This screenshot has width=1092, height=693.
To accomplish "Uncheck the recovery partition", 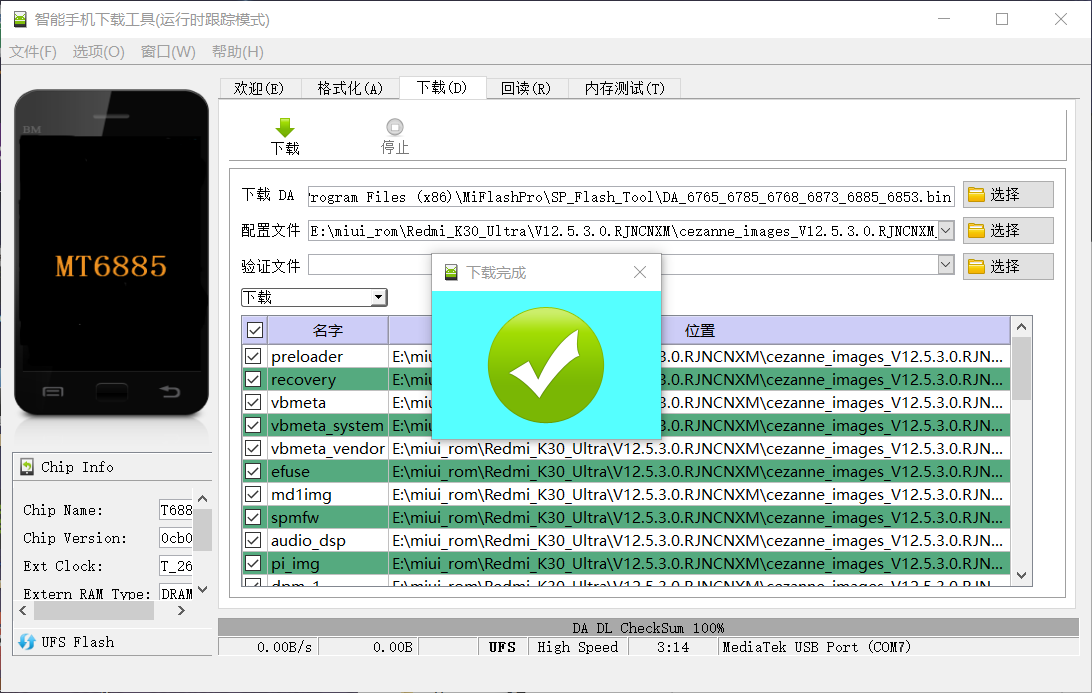I will point(253,380).
